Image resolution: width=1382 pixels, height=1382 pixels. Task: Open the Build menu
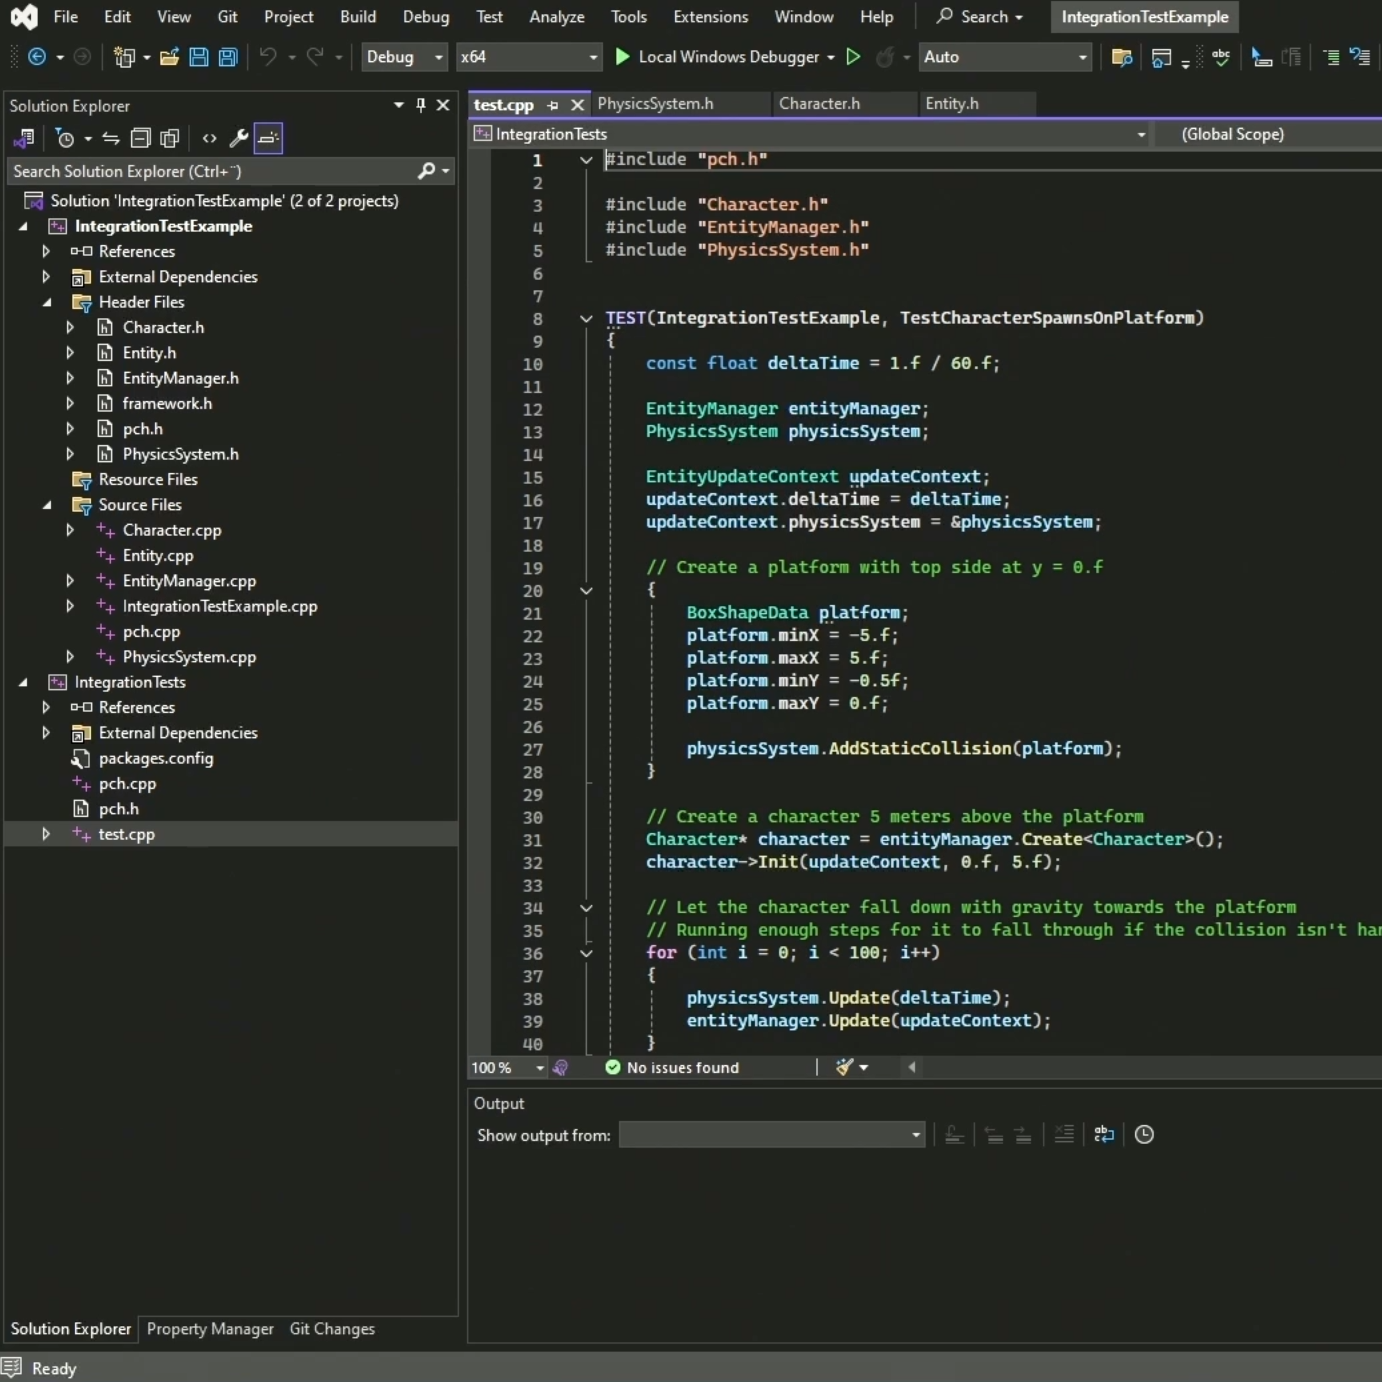tap(357, 17)
